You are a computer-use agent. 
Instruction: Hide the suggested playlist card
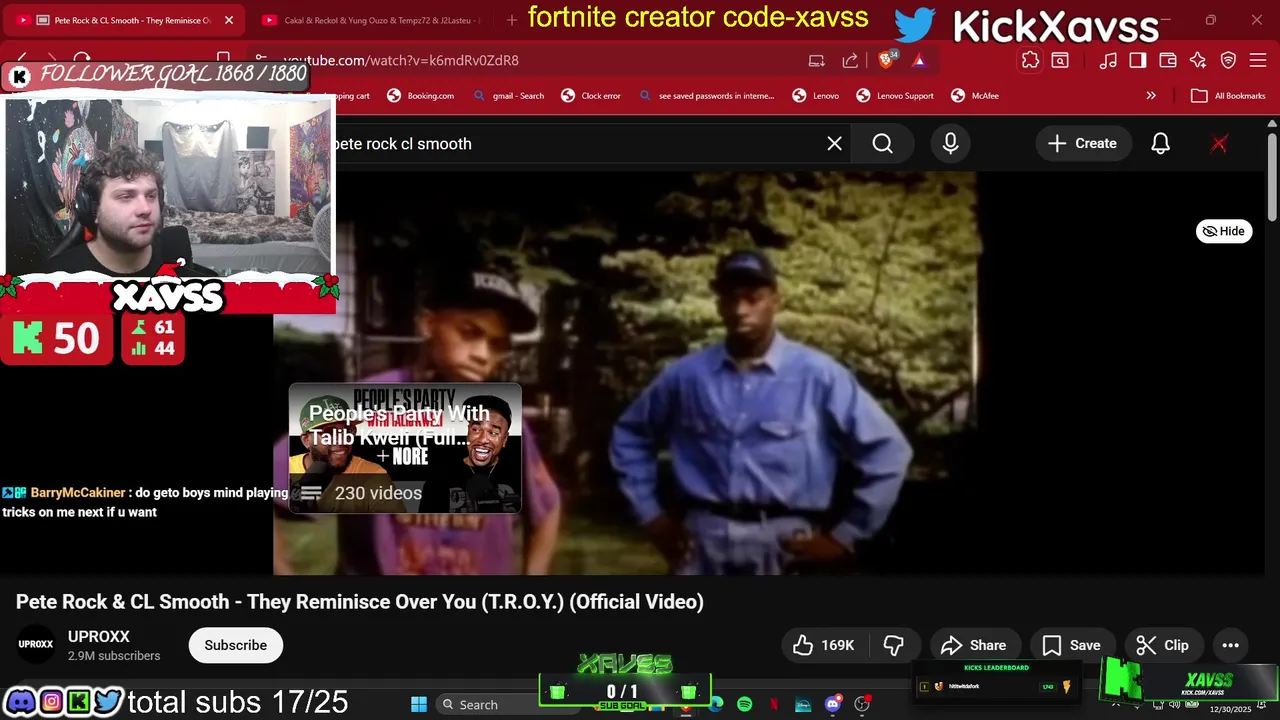pos(1224,231)
